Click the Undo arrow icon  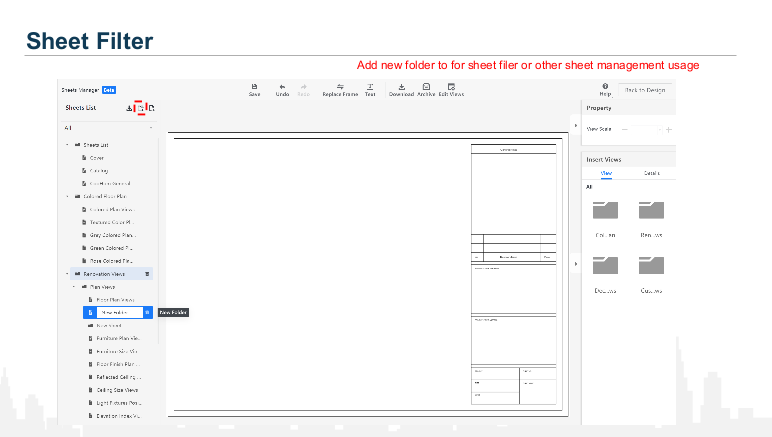point(283,87)
